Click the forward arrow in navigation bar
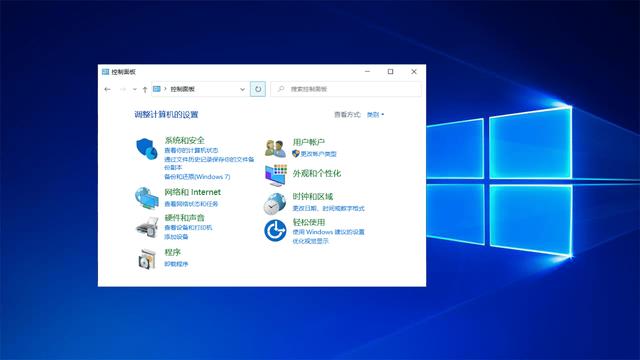The width and height of the screenshot is (640, 360). click(122, 89)
